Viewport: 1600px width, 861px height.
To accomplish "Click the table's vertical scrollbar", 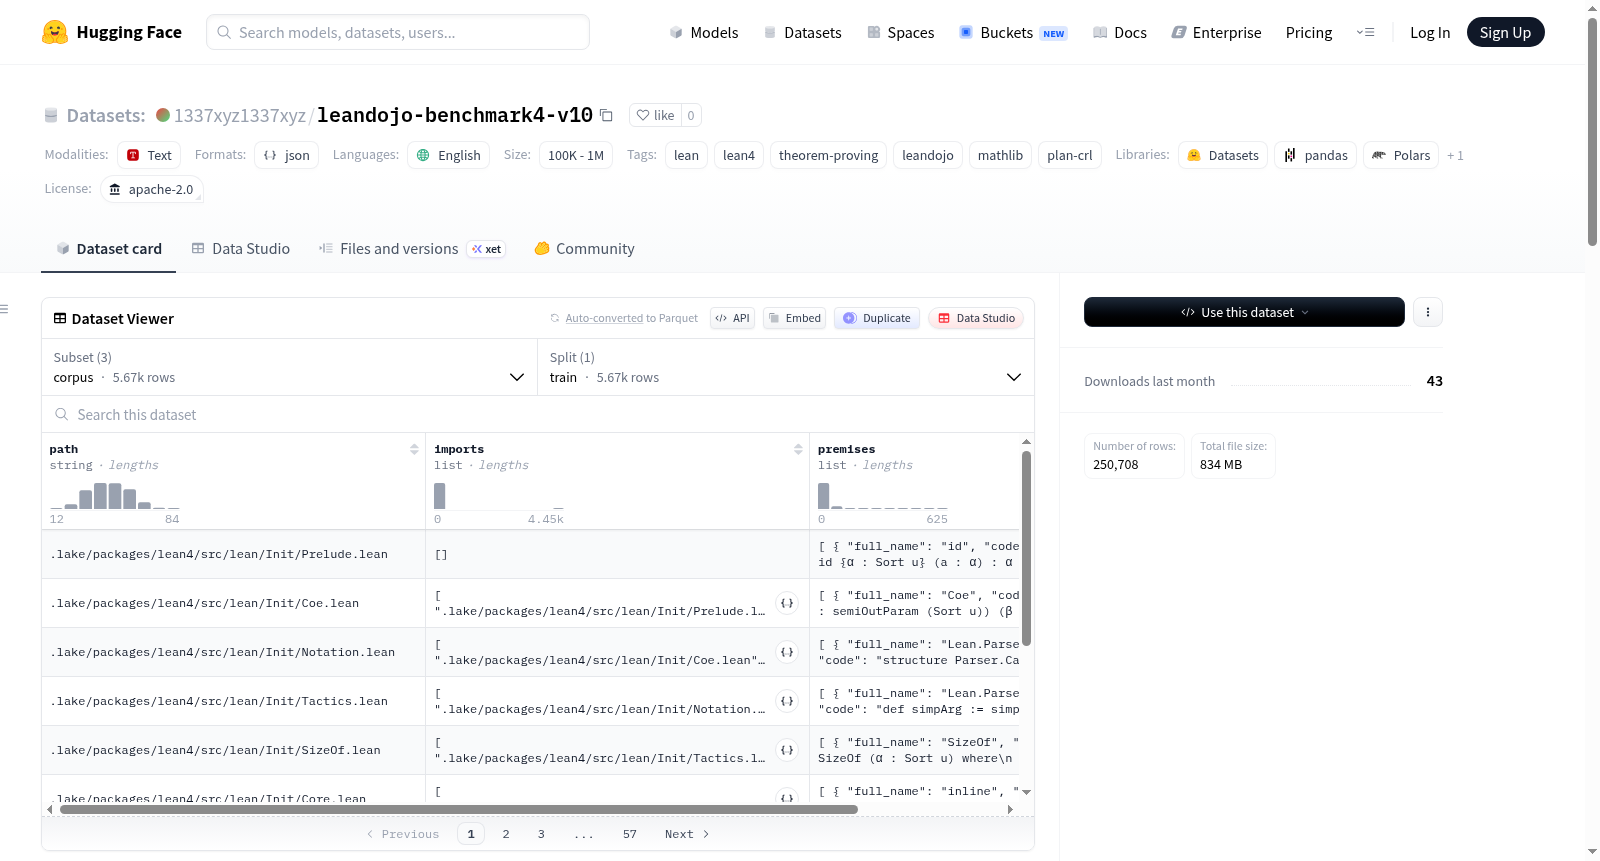I will point(1026,548).
